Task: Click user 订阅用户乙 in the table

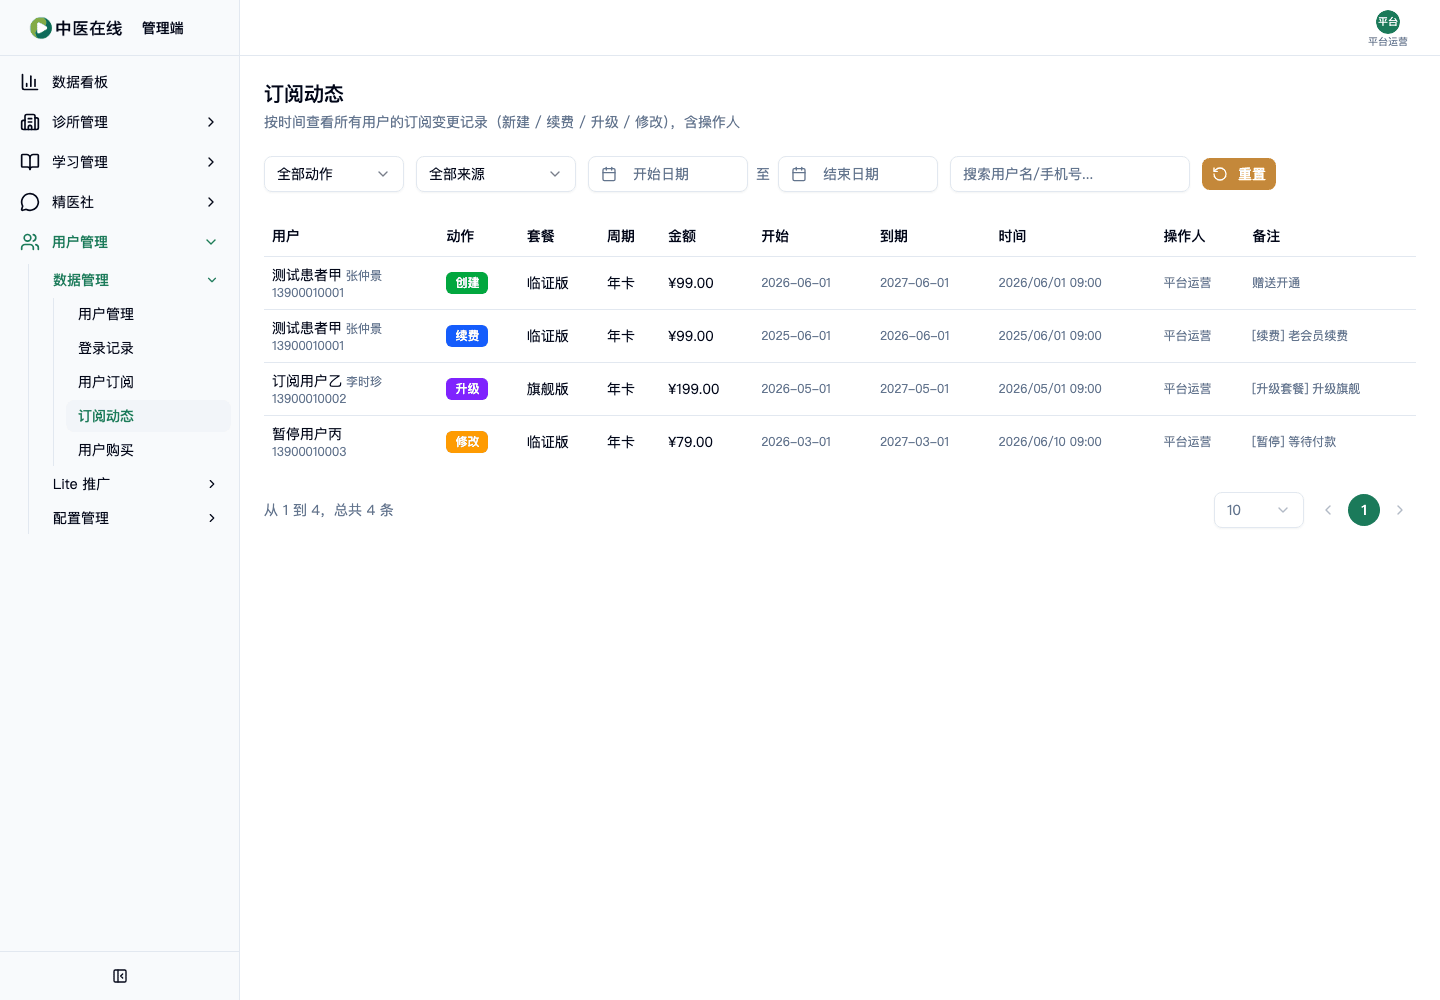Action: click(x=307, y=381)
